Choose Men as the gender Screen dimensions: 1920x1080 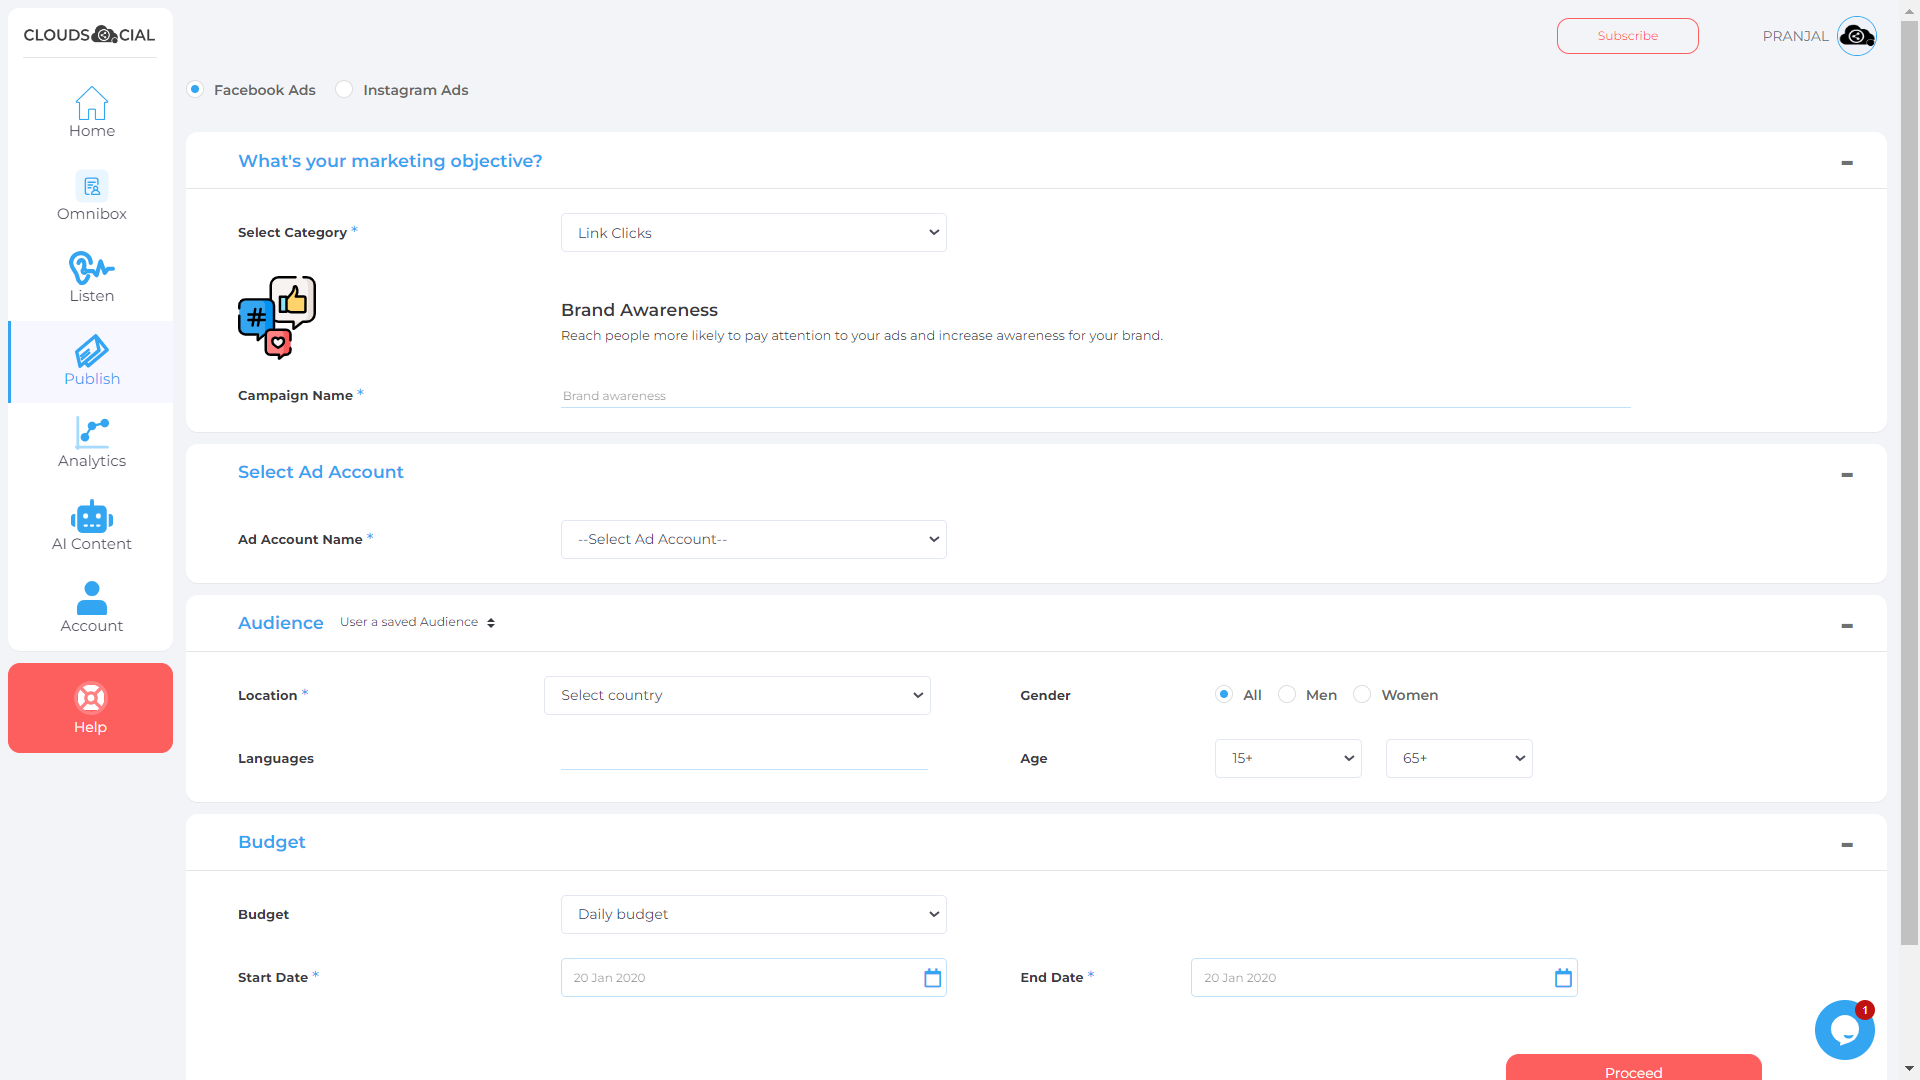point(1287,694)
